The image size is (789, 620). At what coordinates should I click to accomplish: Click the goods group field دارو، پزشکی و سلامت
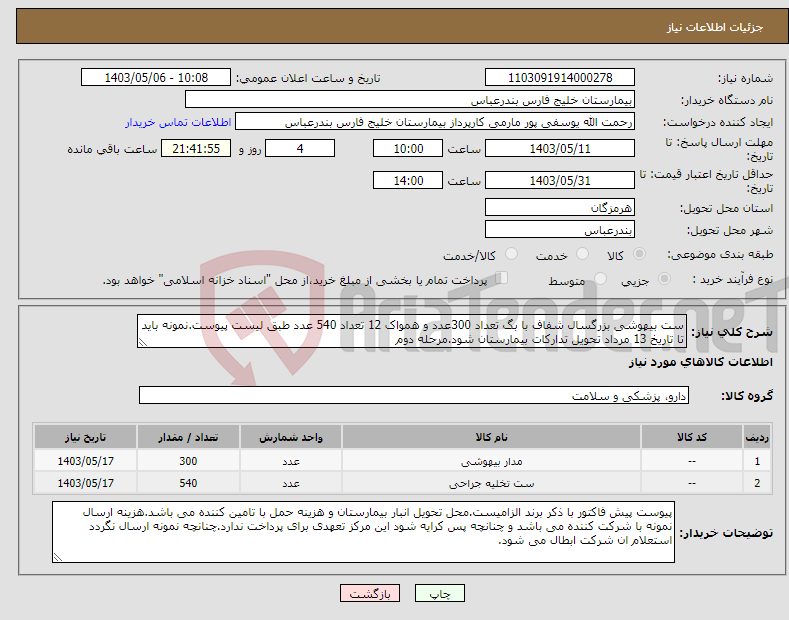414,396
